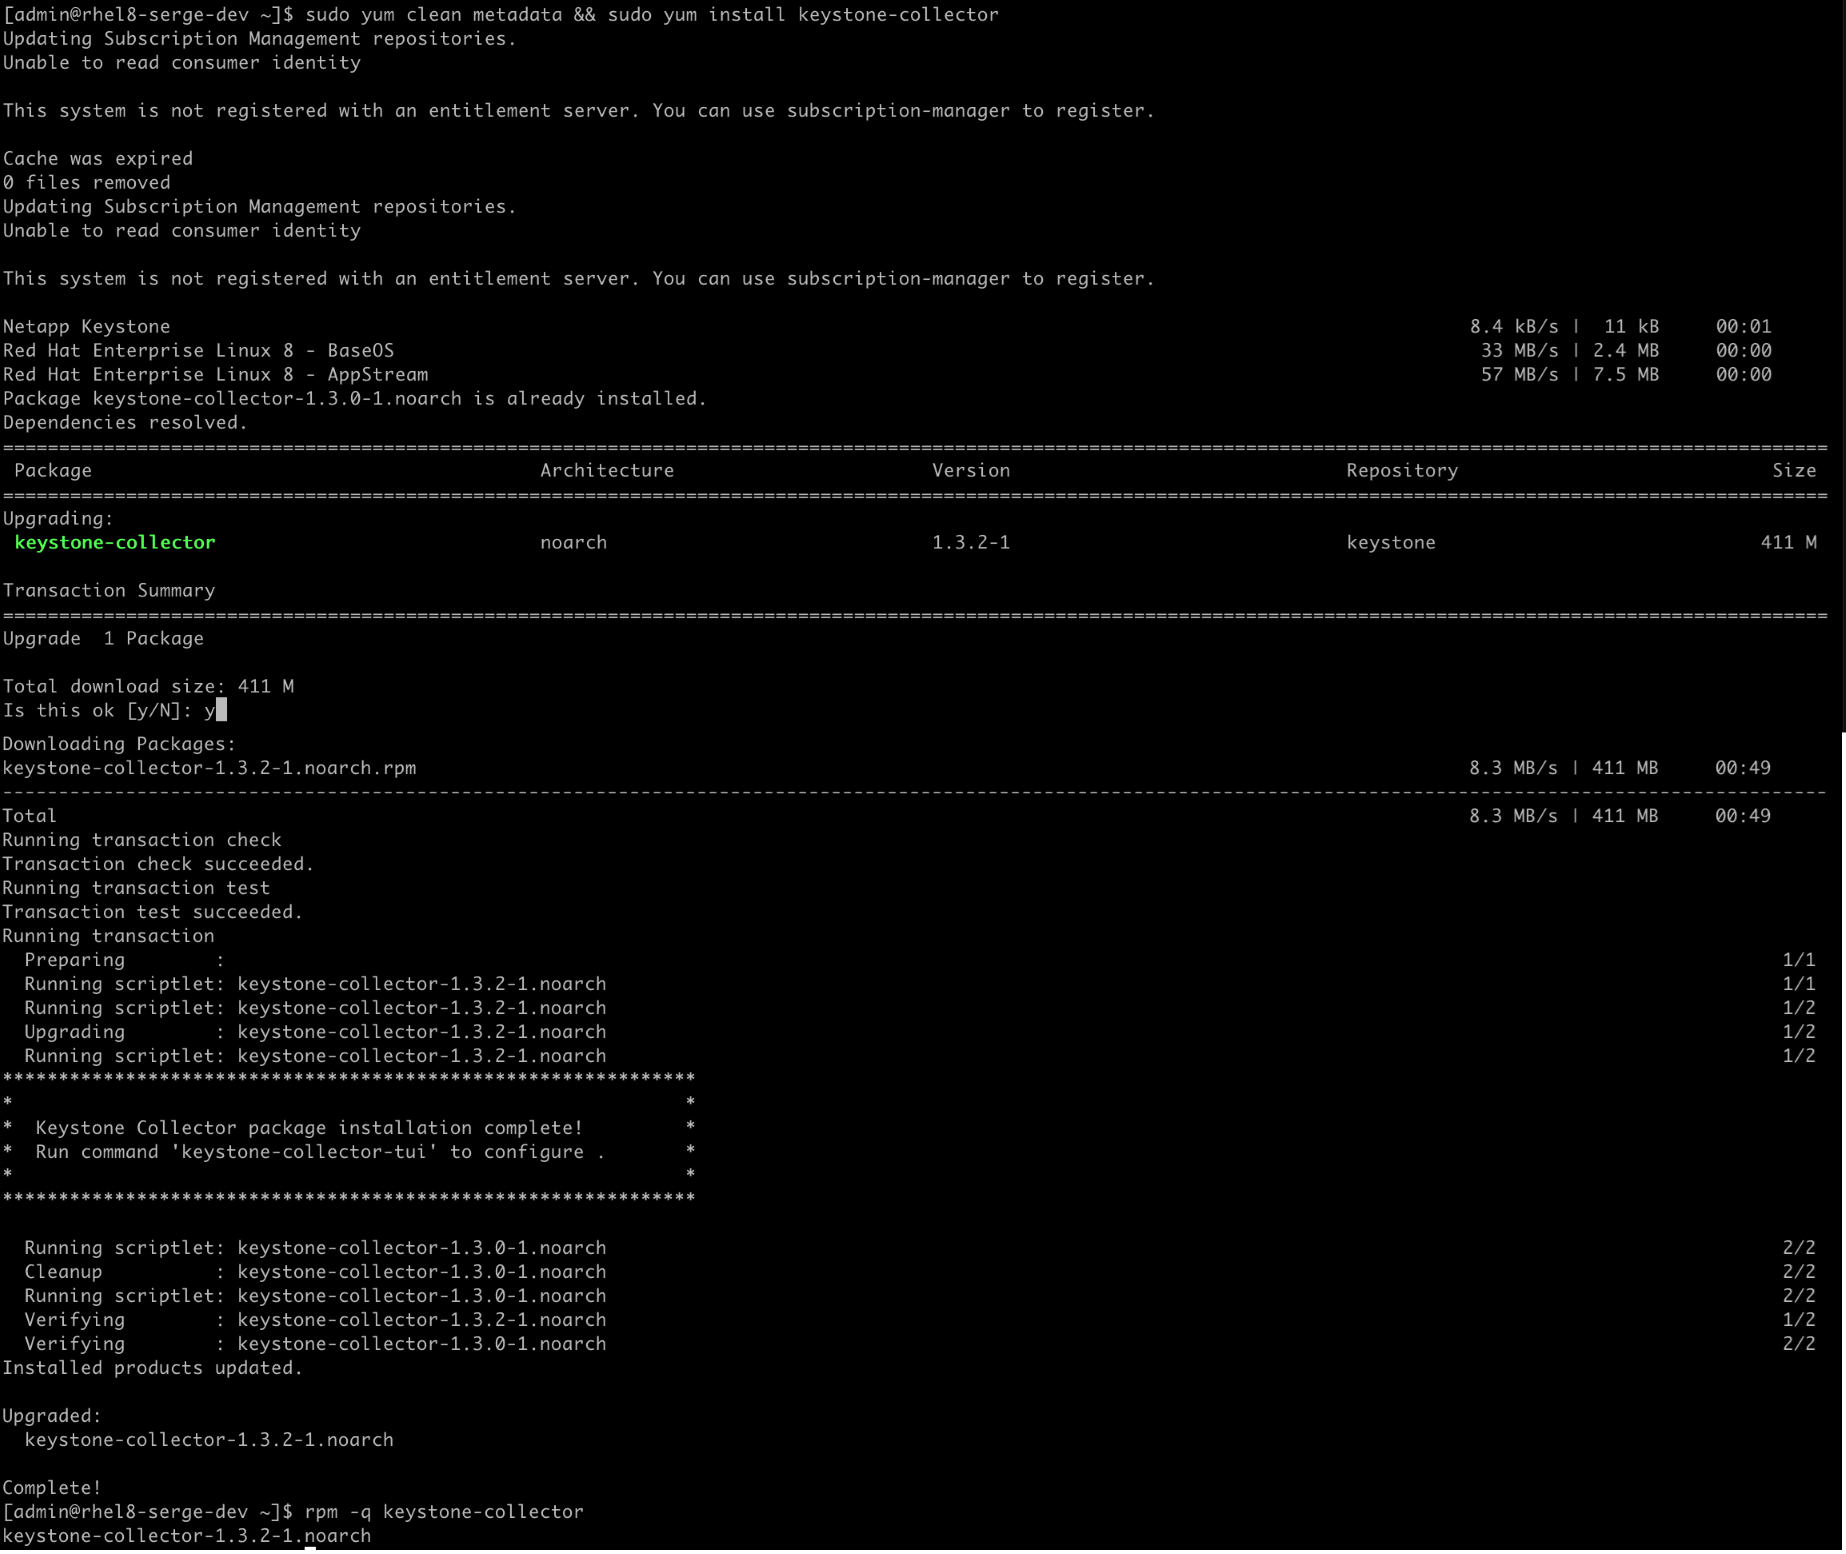1846x1554 pixels.
Task: Click 'Red Hat Enterprise Linux 8 - BaseOS'
Action: tap(199, 351)
